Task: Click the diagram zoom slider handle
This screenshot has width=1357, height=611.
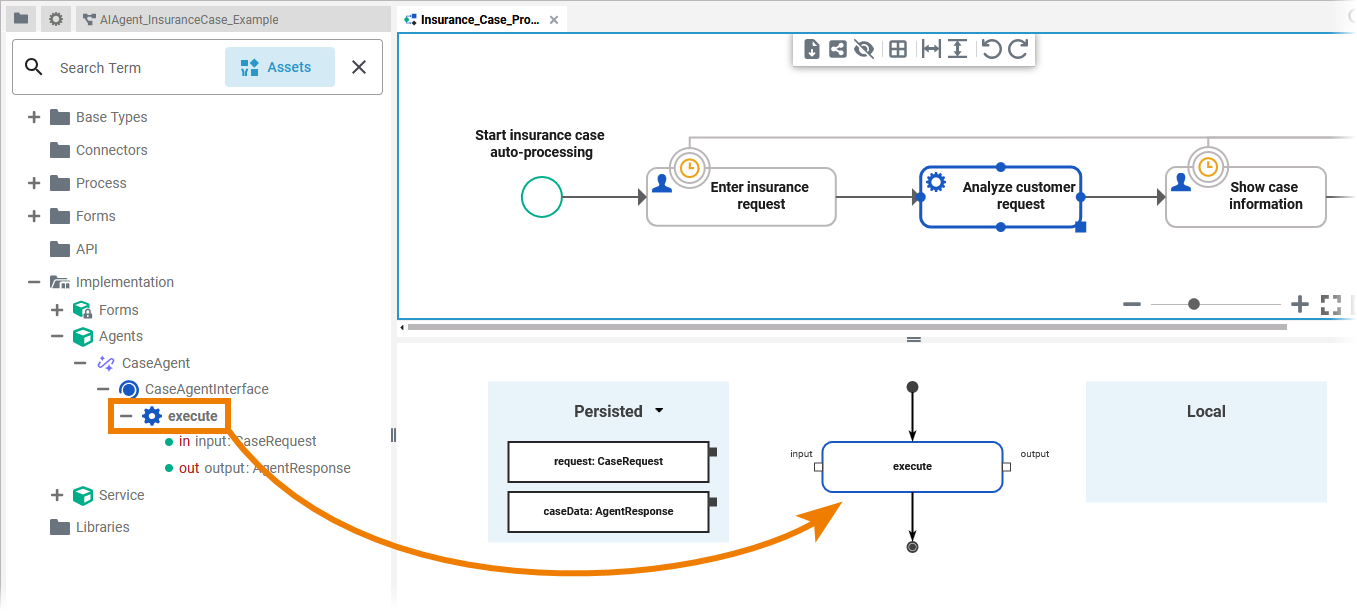Action: pyautogui.click(x=1194, y=304)
